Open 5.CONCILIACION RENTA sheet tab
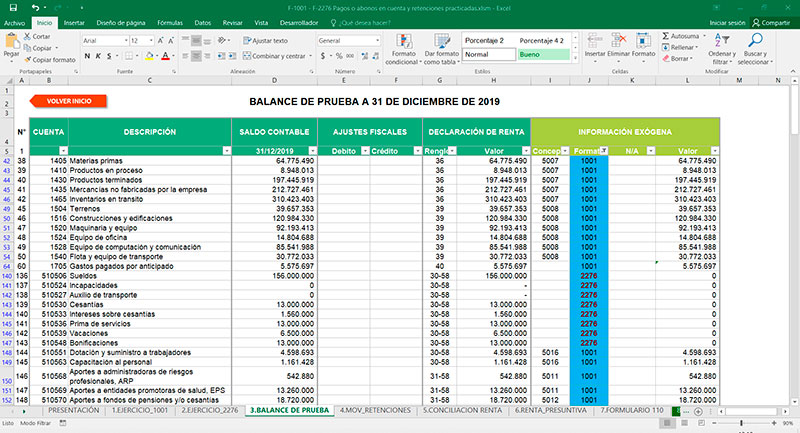Viewport: 800px width, 433px height. point(462,411)
